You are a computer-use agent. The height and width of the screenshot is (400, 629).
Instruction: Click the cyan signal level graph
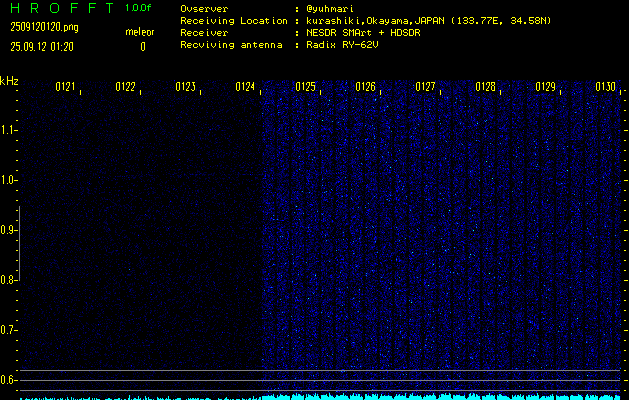[320, 397]
